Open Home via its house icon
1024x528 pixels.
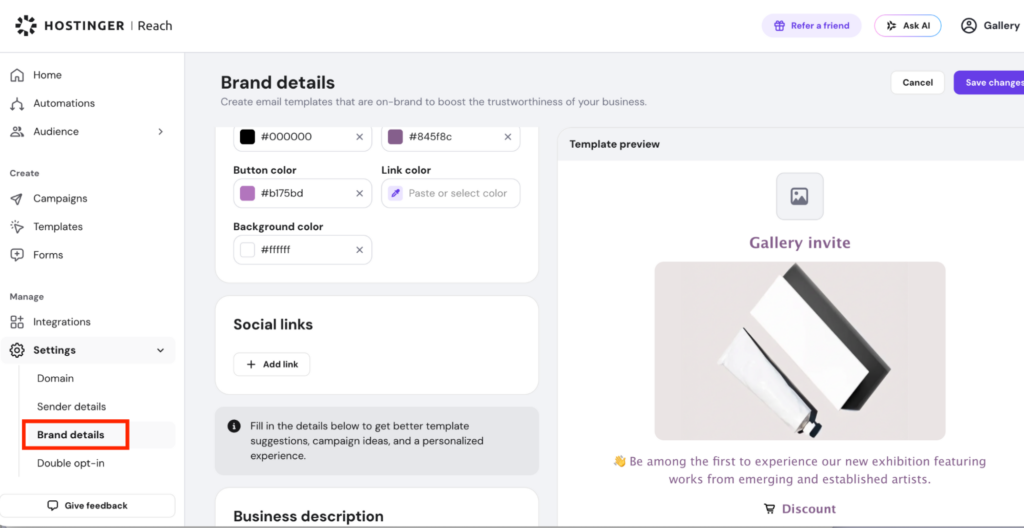click(x=18, y=75)
